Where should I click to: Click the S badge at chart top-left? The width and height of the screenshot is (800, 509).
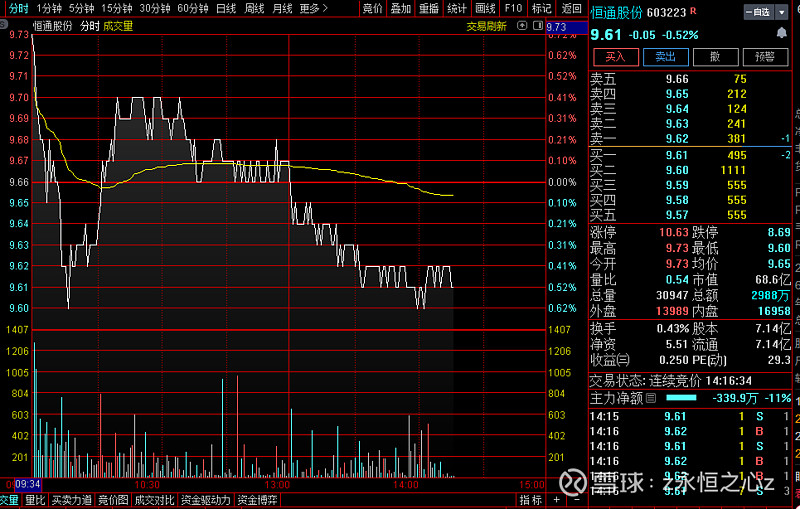[x=4, y=24]
